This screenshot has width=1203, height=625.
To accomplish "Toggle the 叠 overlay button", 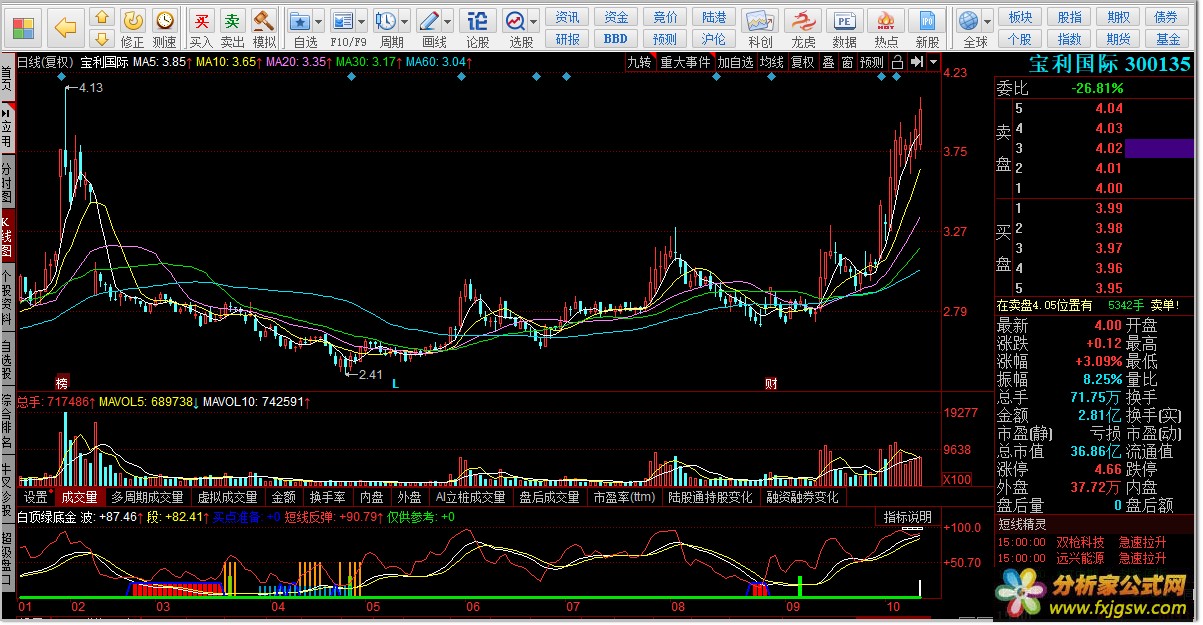I will coord(828,62).
